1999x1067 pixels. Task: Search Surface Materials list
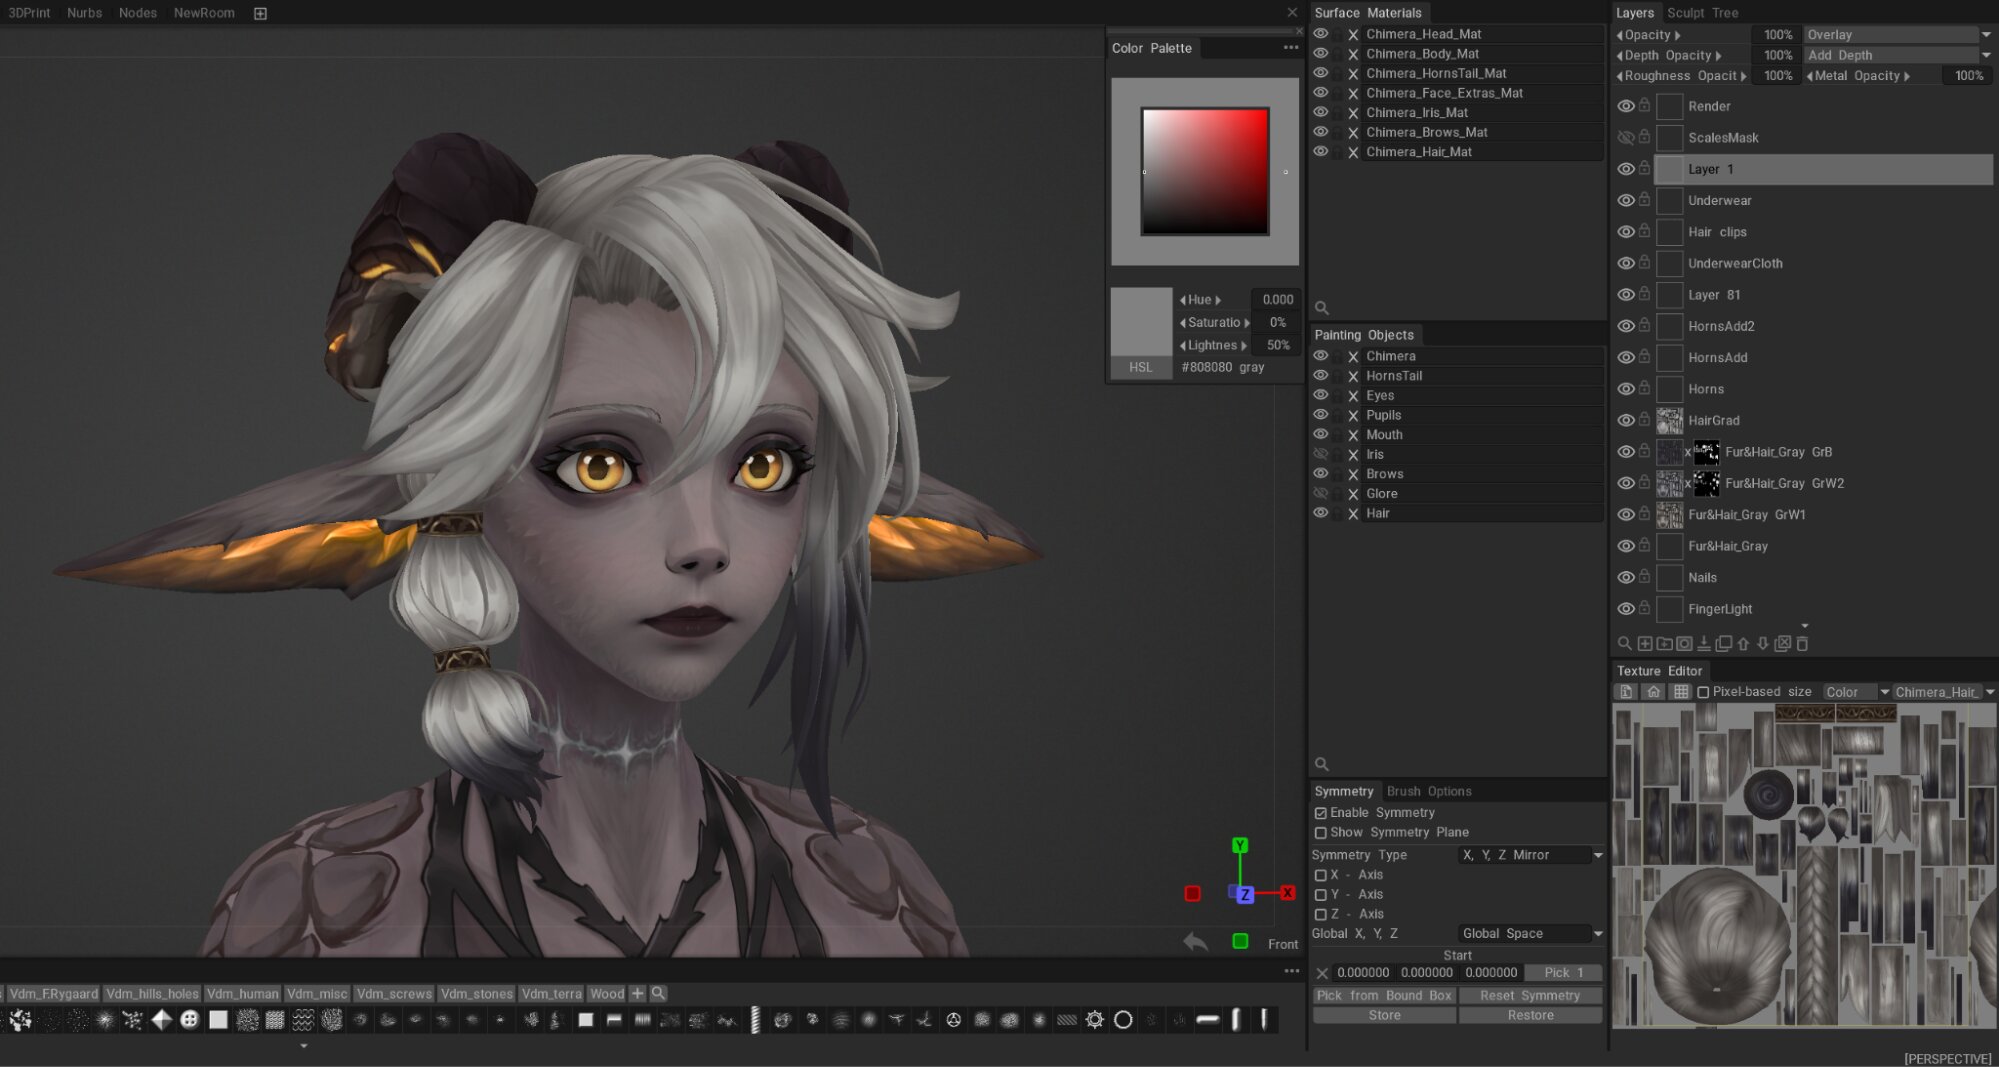click(x=1322, y=308)
